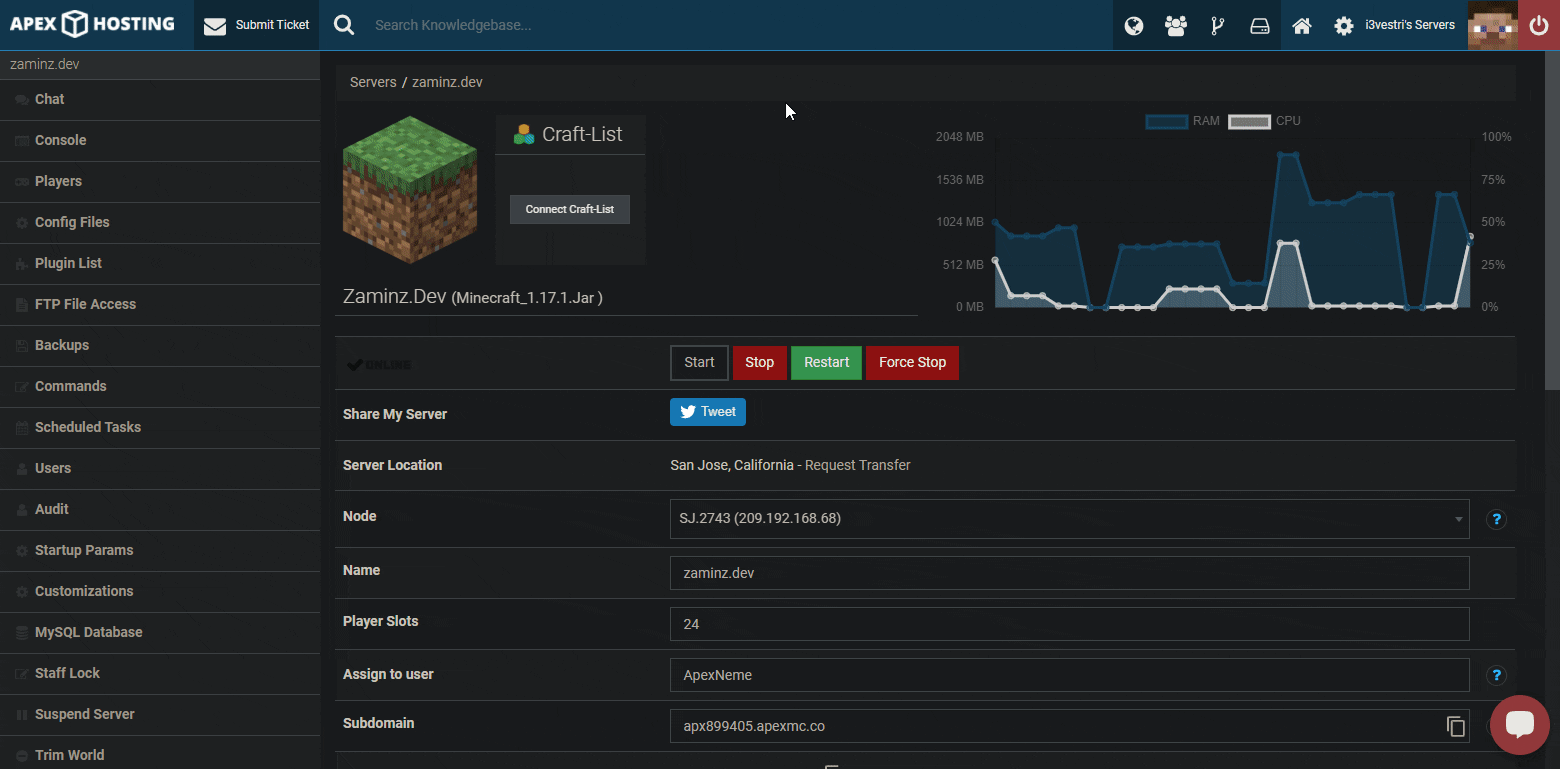Open FTP File Access in the sidebar

(x=160, y=304)
